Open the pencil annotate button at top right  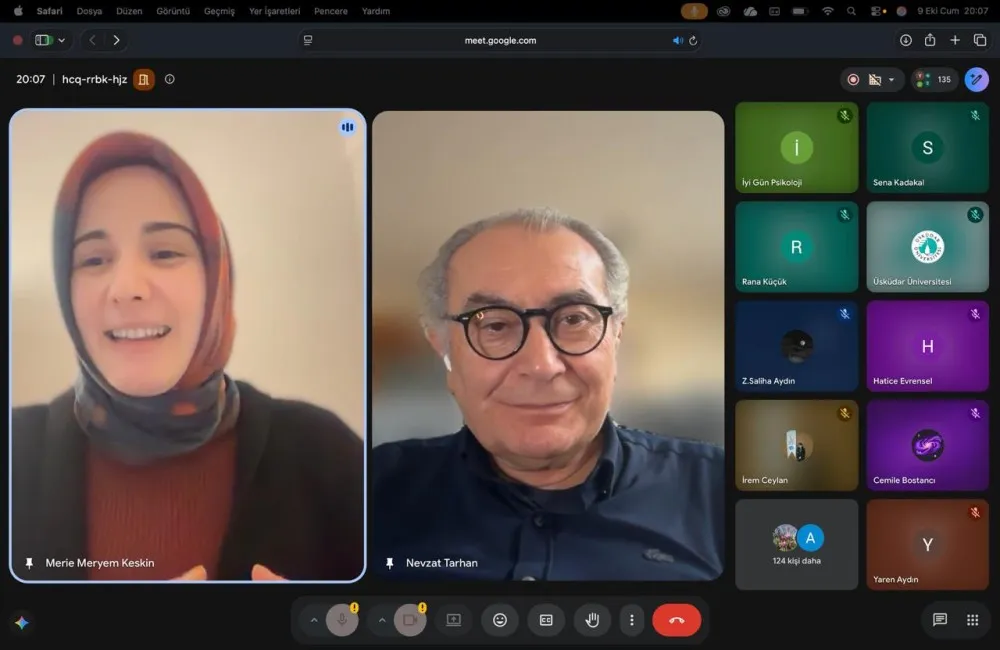[976, 80]
